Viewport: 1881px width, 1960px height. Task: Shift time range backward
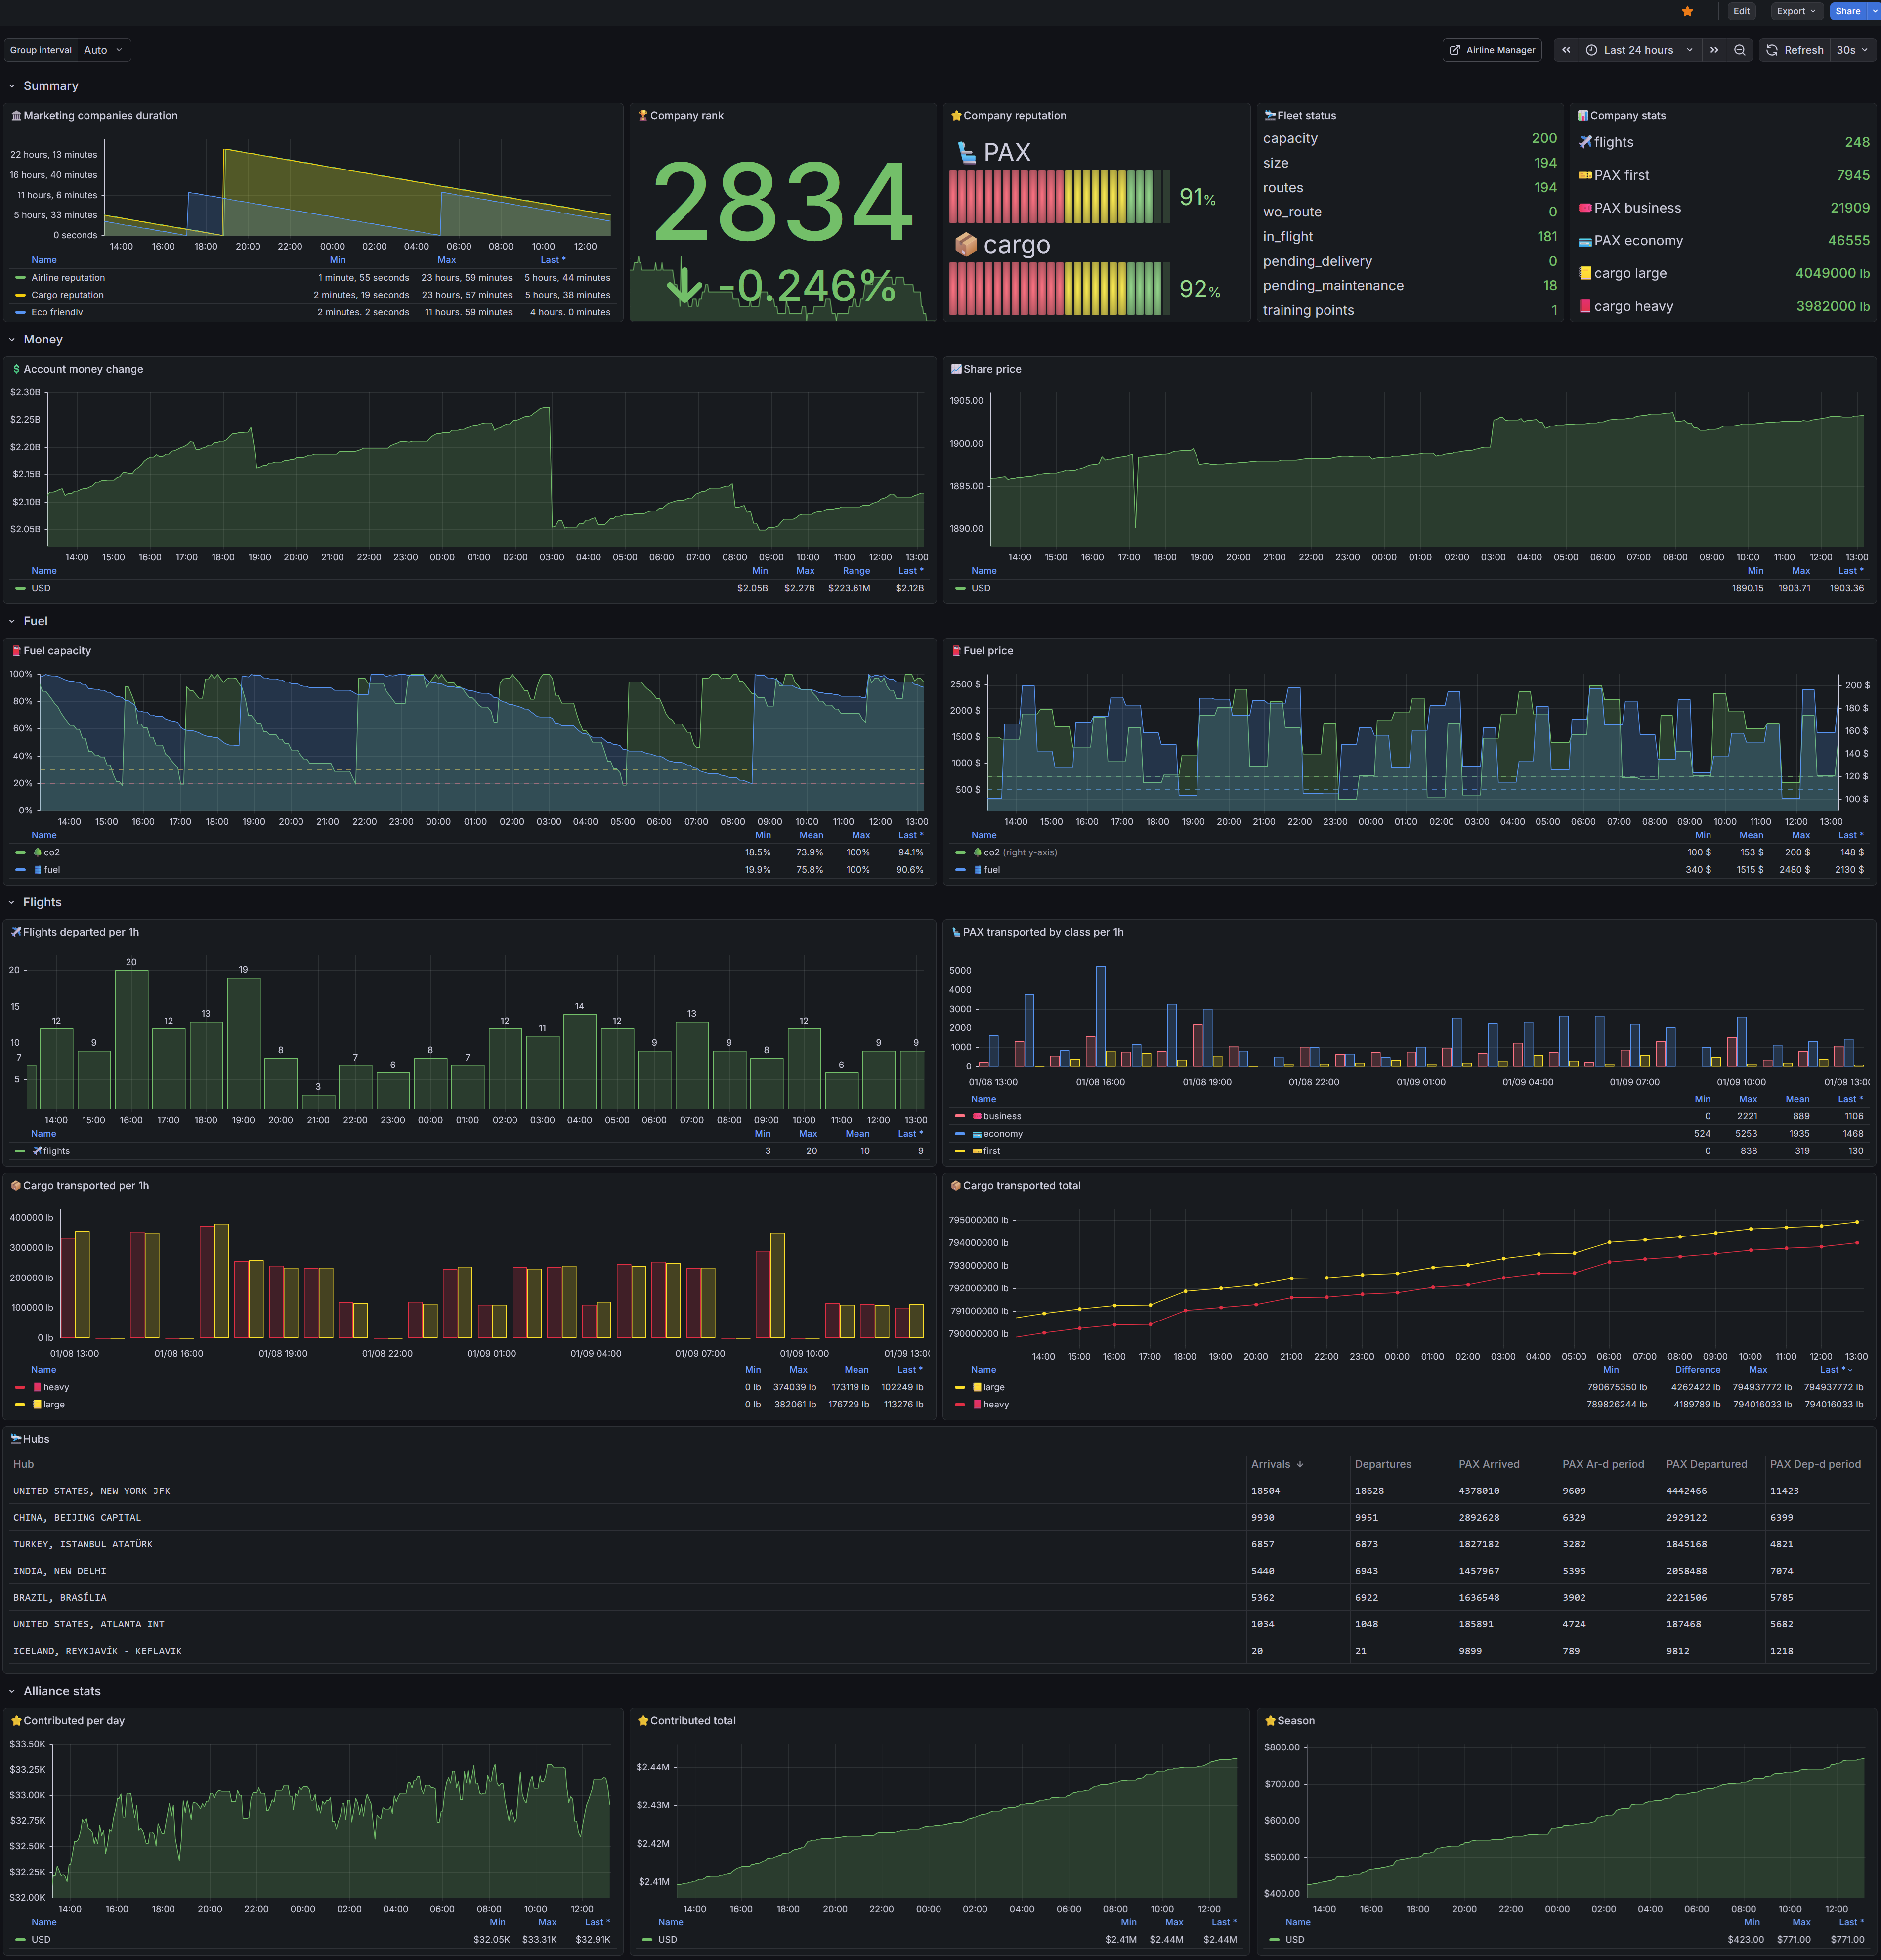pyautogui.click(x=1566, y=50)
